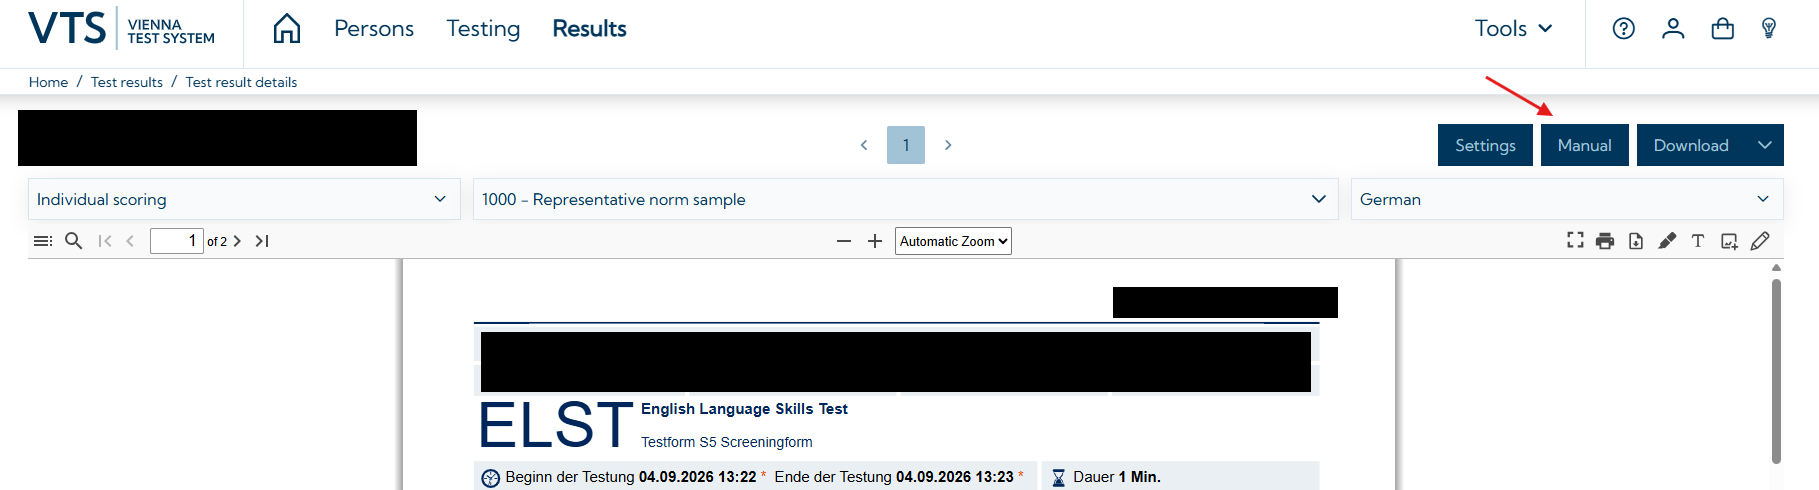Open the Individual scoring dropdown
The height and width of the screenshot is (490, 1819).
coord(244,199)
